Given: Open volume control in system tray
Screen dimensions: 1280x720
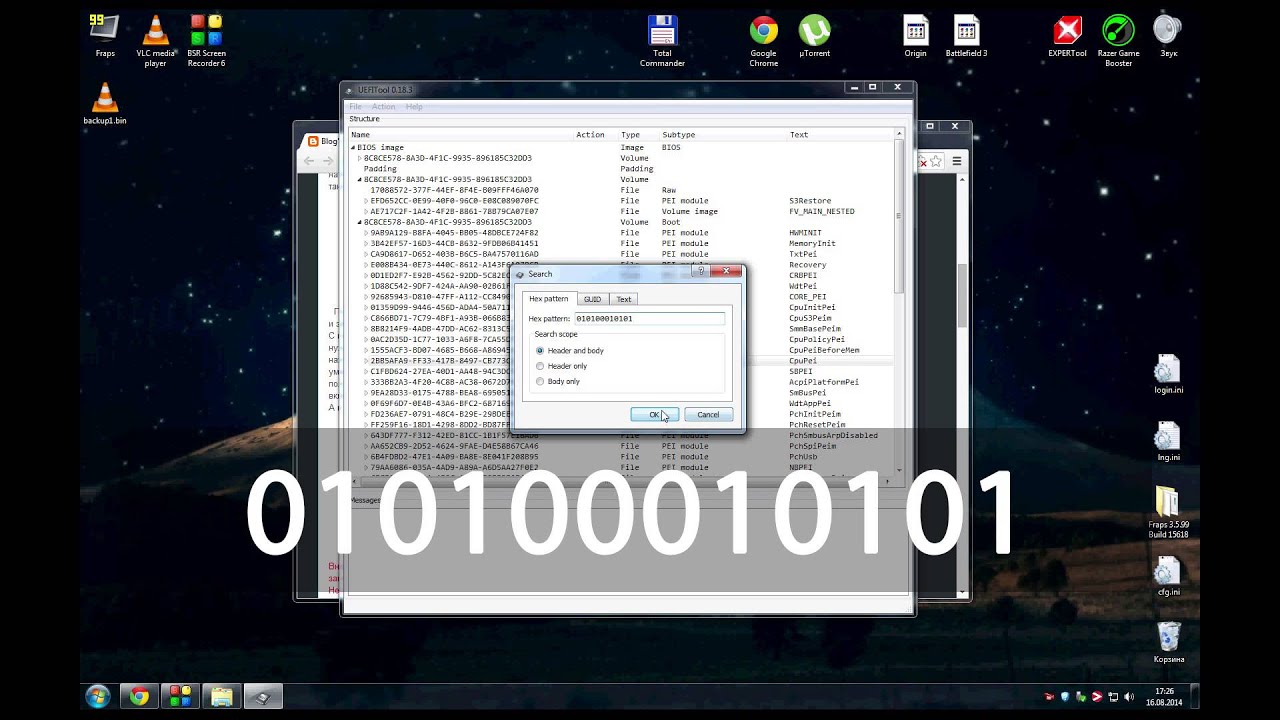Looking at the screenshot, I should 1129,696.
